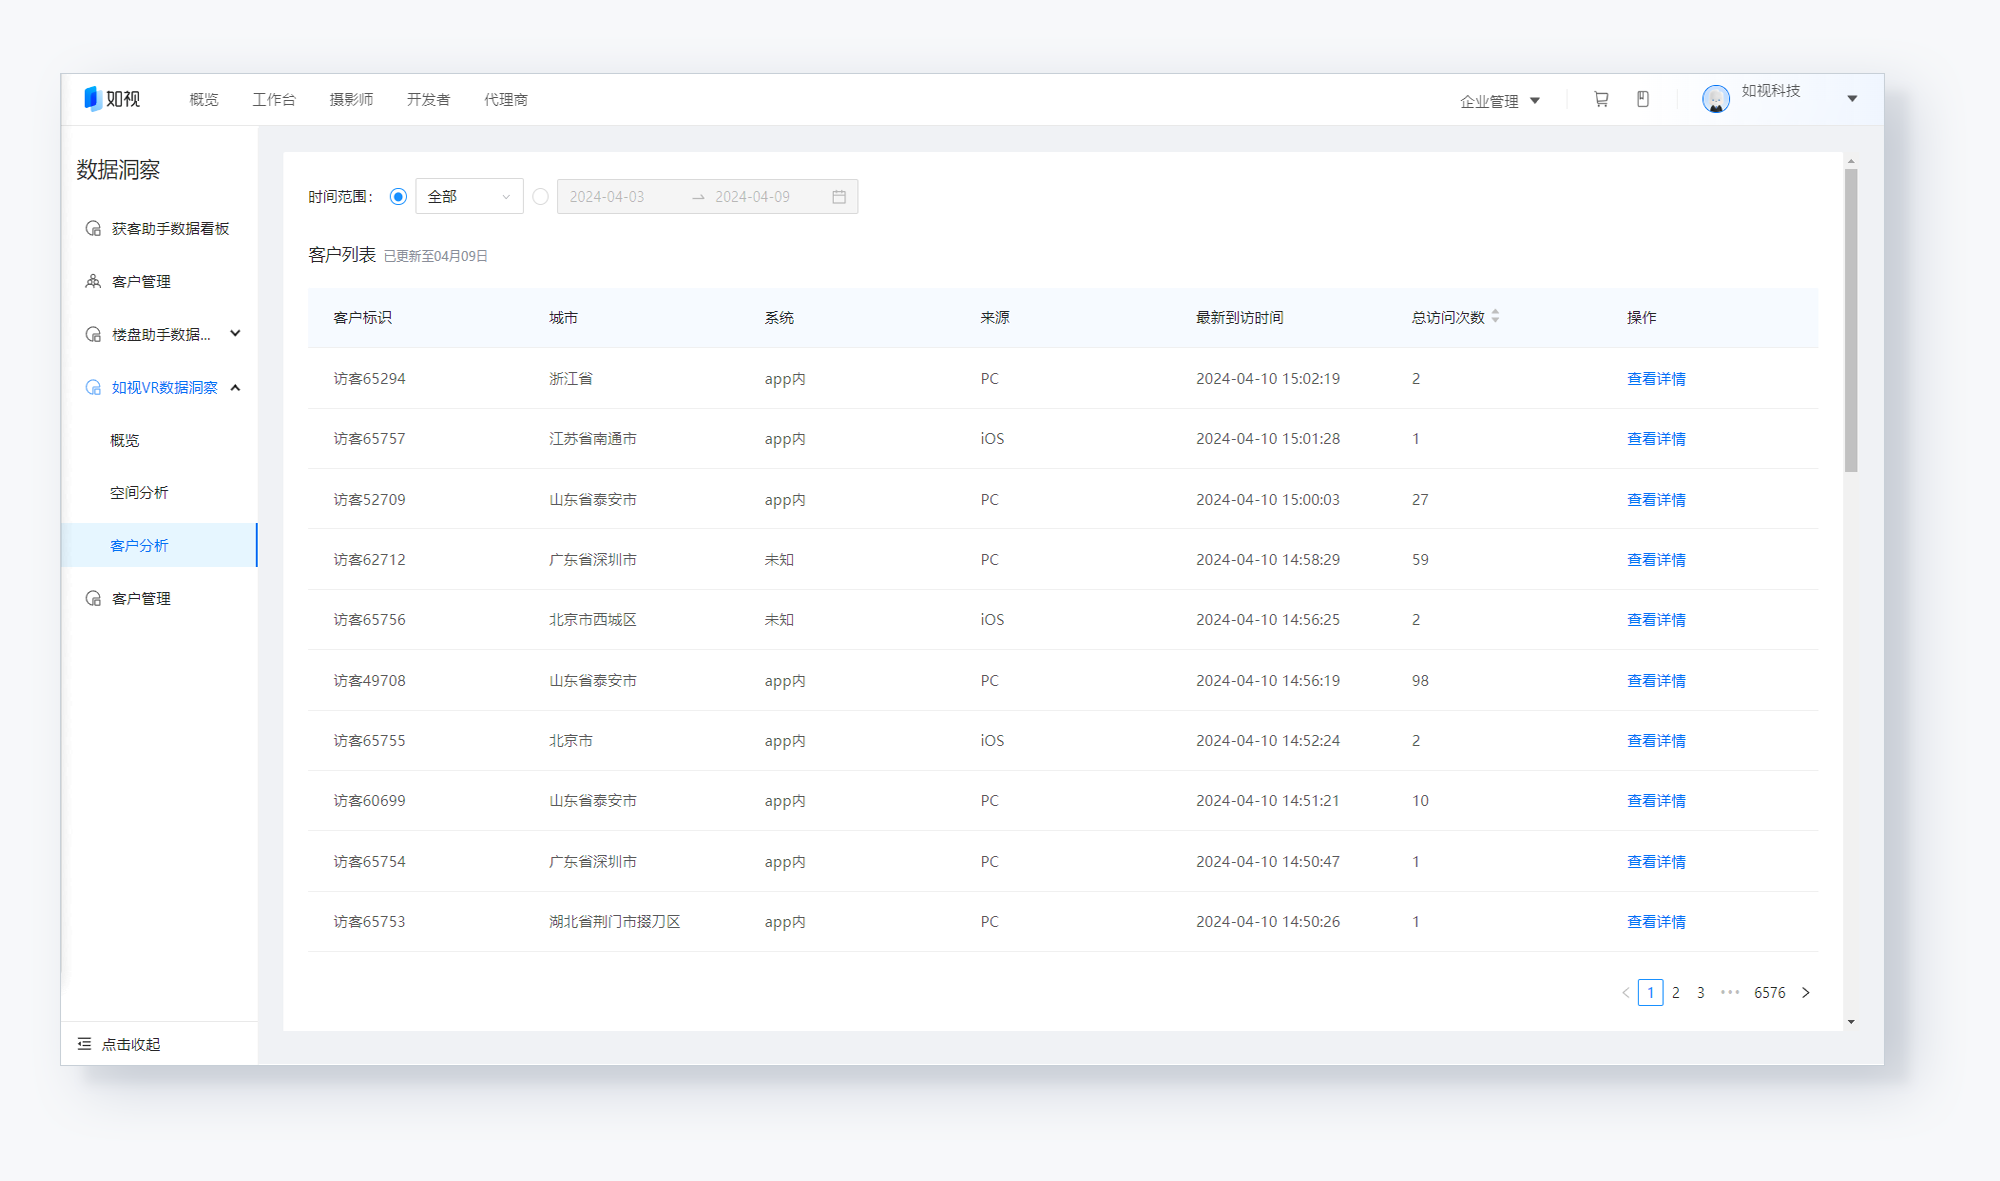Click the icon beside bottom 客户管理

coord(93,598)
